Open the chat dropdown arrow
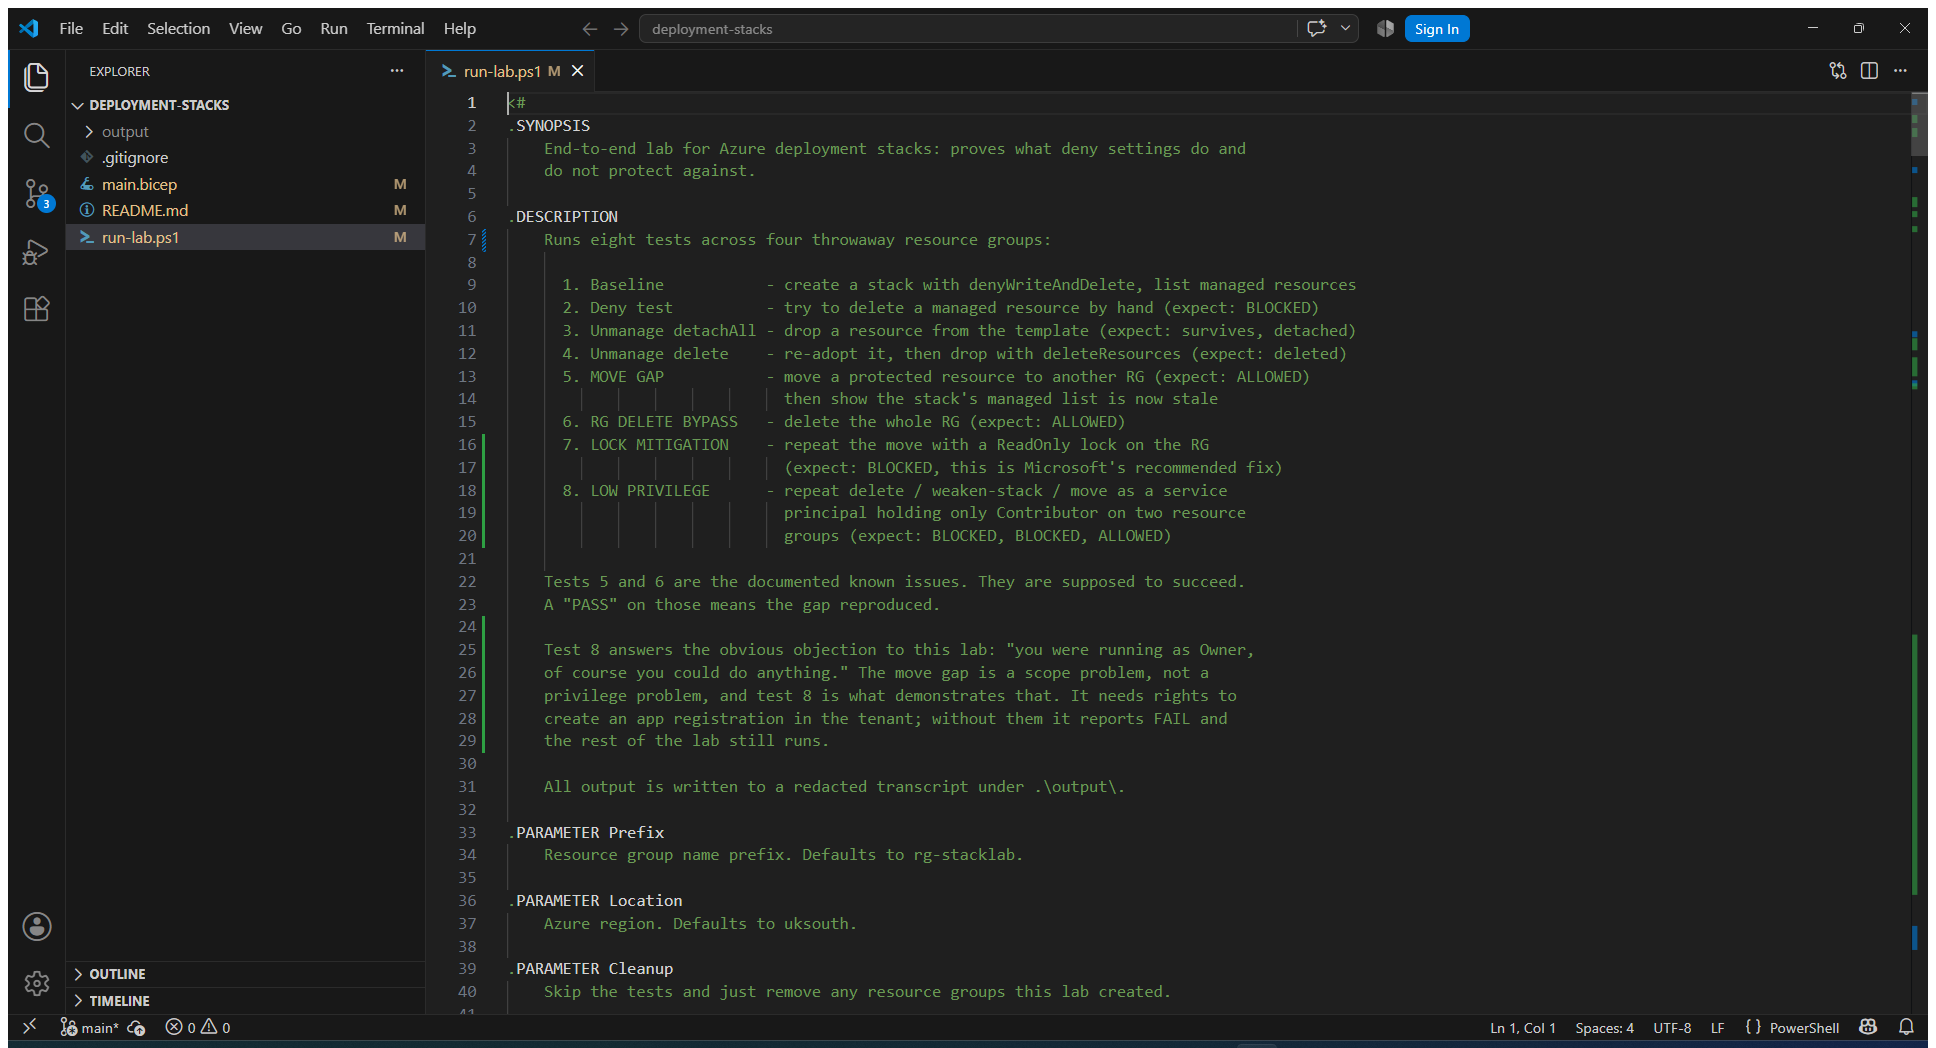Image resolution: width=1936 pixels, height=1048 pixels. (1346, 29)
